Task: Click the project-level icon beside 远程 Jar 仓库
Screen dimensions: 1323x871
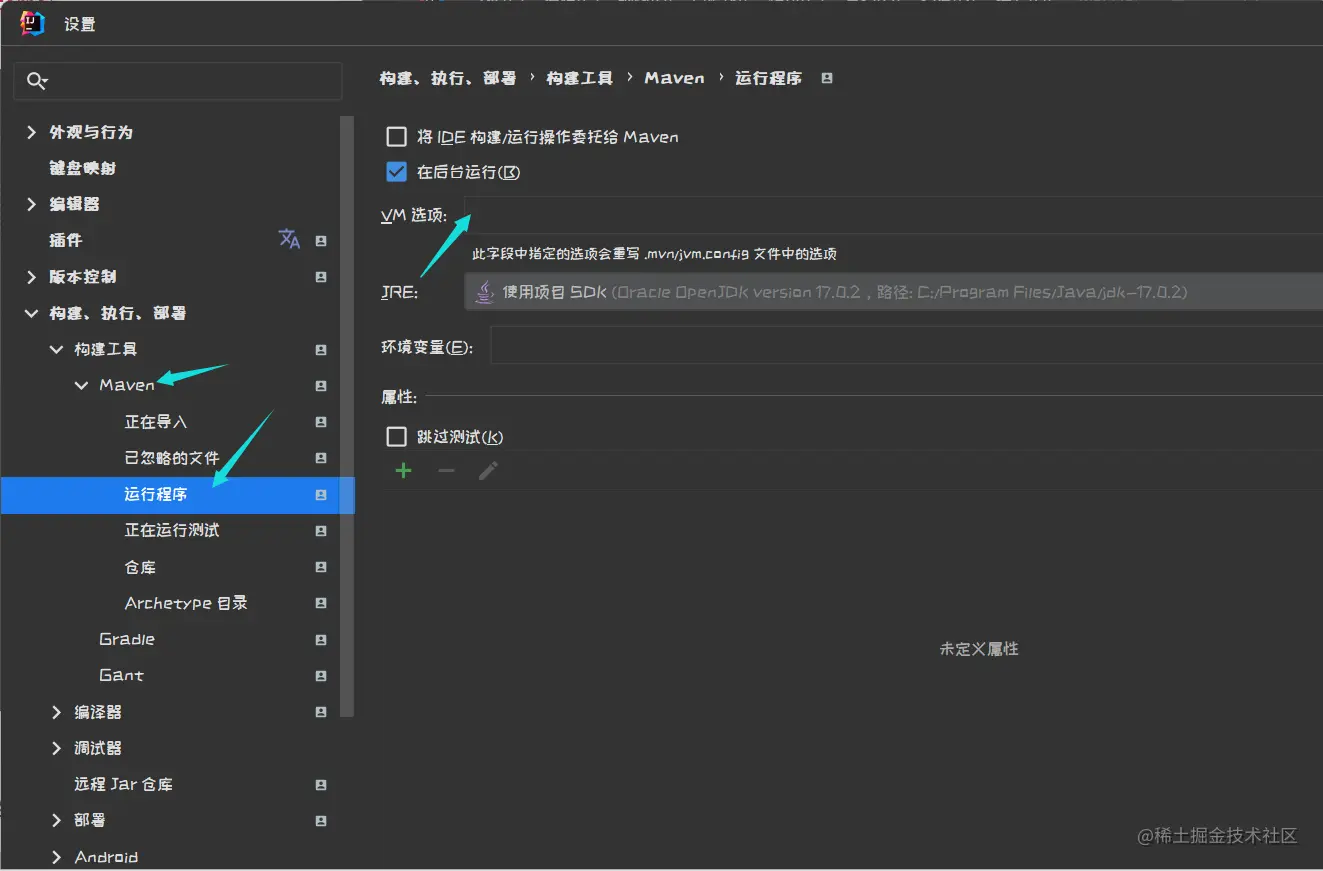Action: click(x=321, y=785)
